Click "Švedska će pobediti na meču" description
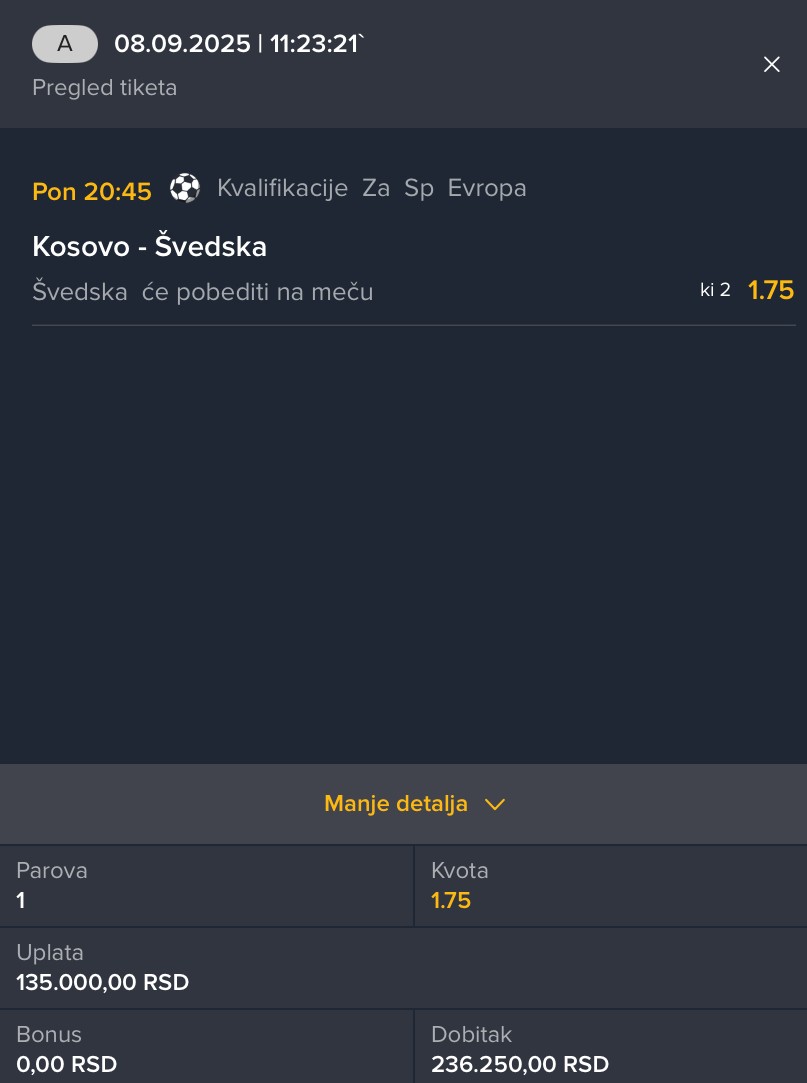Image resolution: width=807 pixels, height=1083 pixels. pos(202,292)
